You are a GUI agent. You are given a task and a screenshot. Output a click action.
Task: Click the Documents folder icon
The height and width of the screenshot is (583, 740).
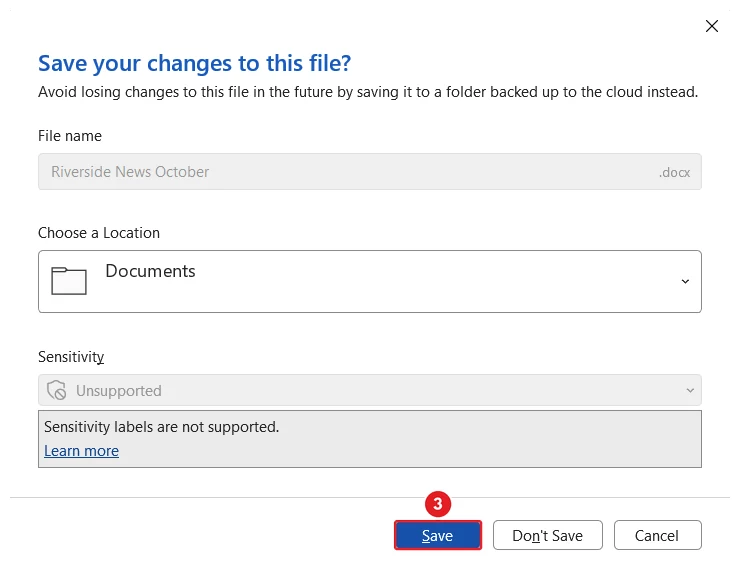(68, 281)
